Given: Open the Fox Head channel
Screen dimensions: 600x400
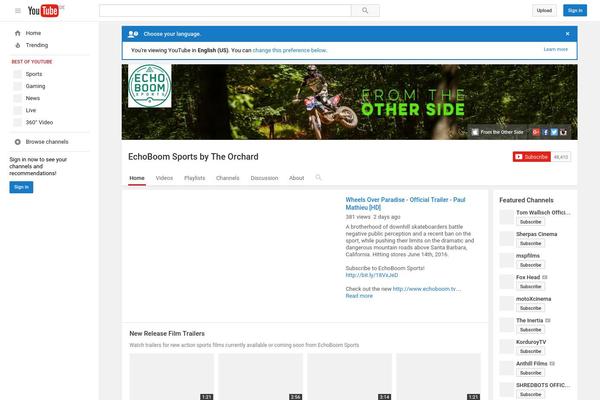Looking at the screenshot, I should click(x=528, y=277).
